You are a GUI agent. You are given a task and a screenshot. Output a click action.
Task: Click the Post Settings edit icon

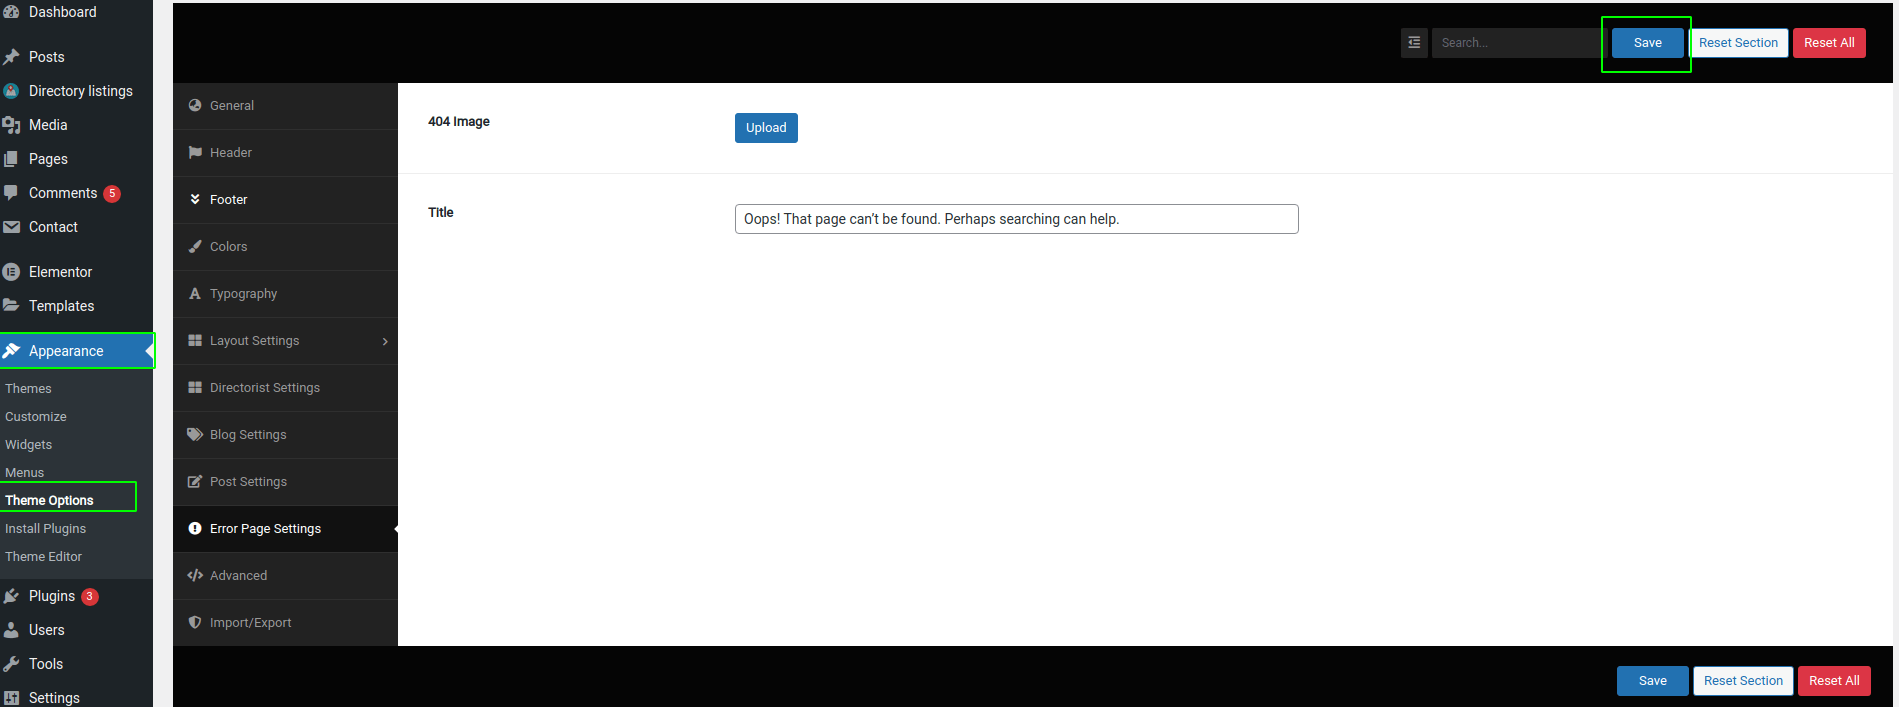tap(195, 482)
